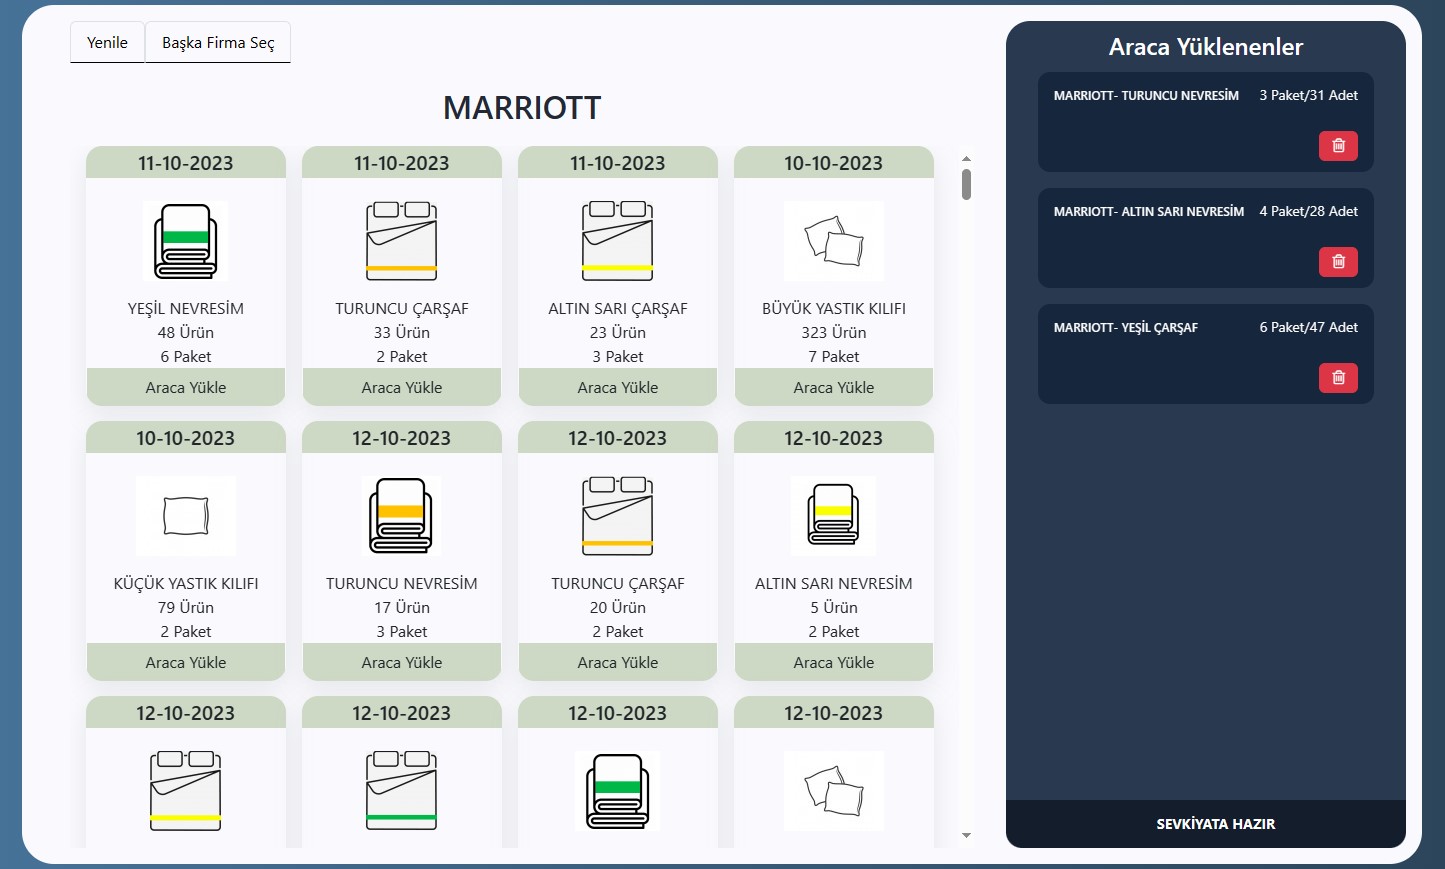Click the Yenile button
Viewport: 1445px width, 869px height.
pyautogui.click(x=107, y=42)
